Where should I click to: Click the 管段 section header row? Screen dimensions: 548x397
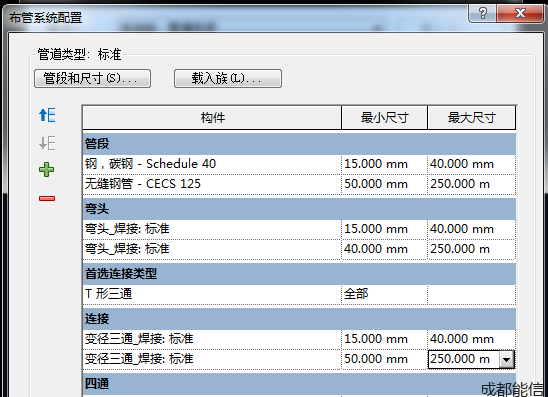point(299,144)
